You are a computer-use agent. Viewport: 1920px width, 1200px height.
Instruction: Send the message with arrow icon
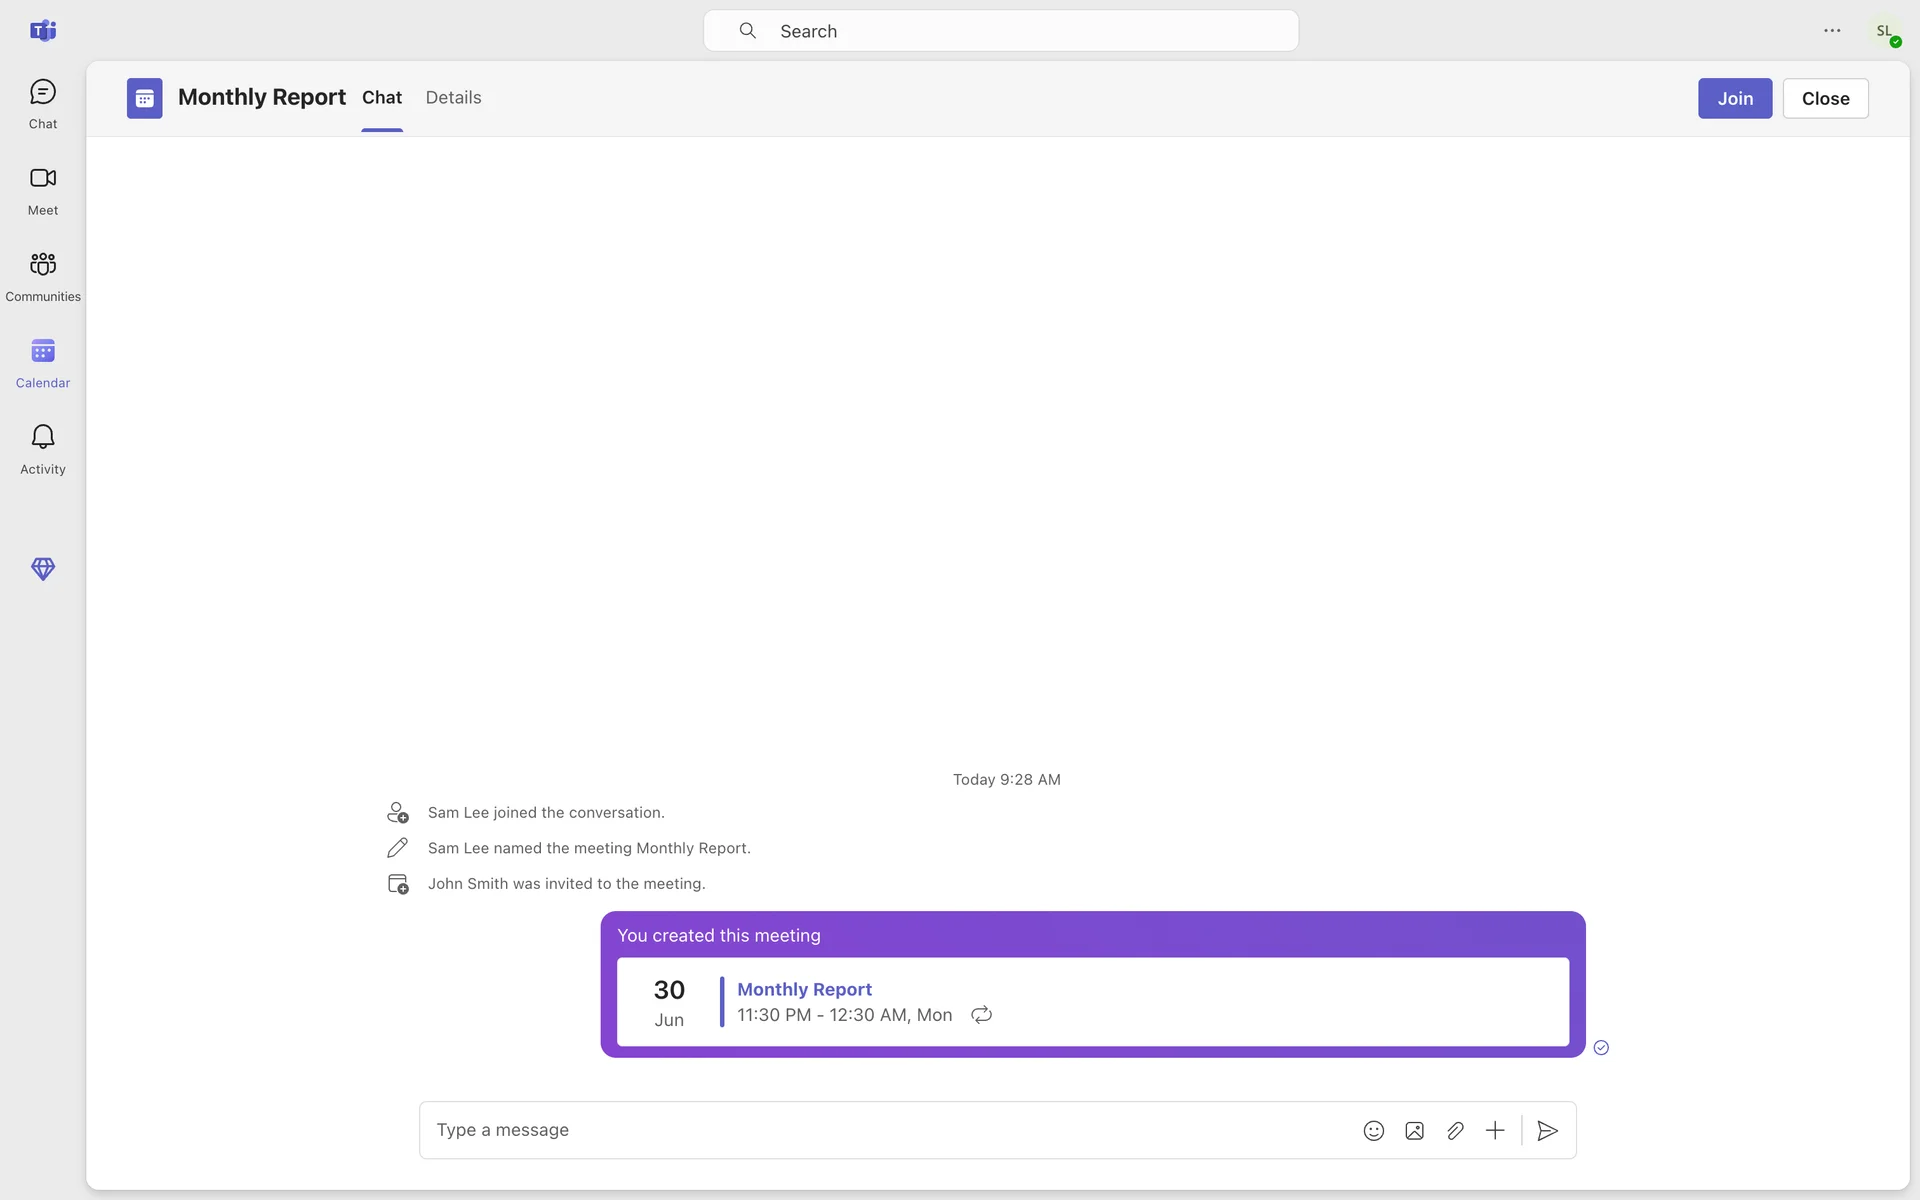(1547, 1131)
